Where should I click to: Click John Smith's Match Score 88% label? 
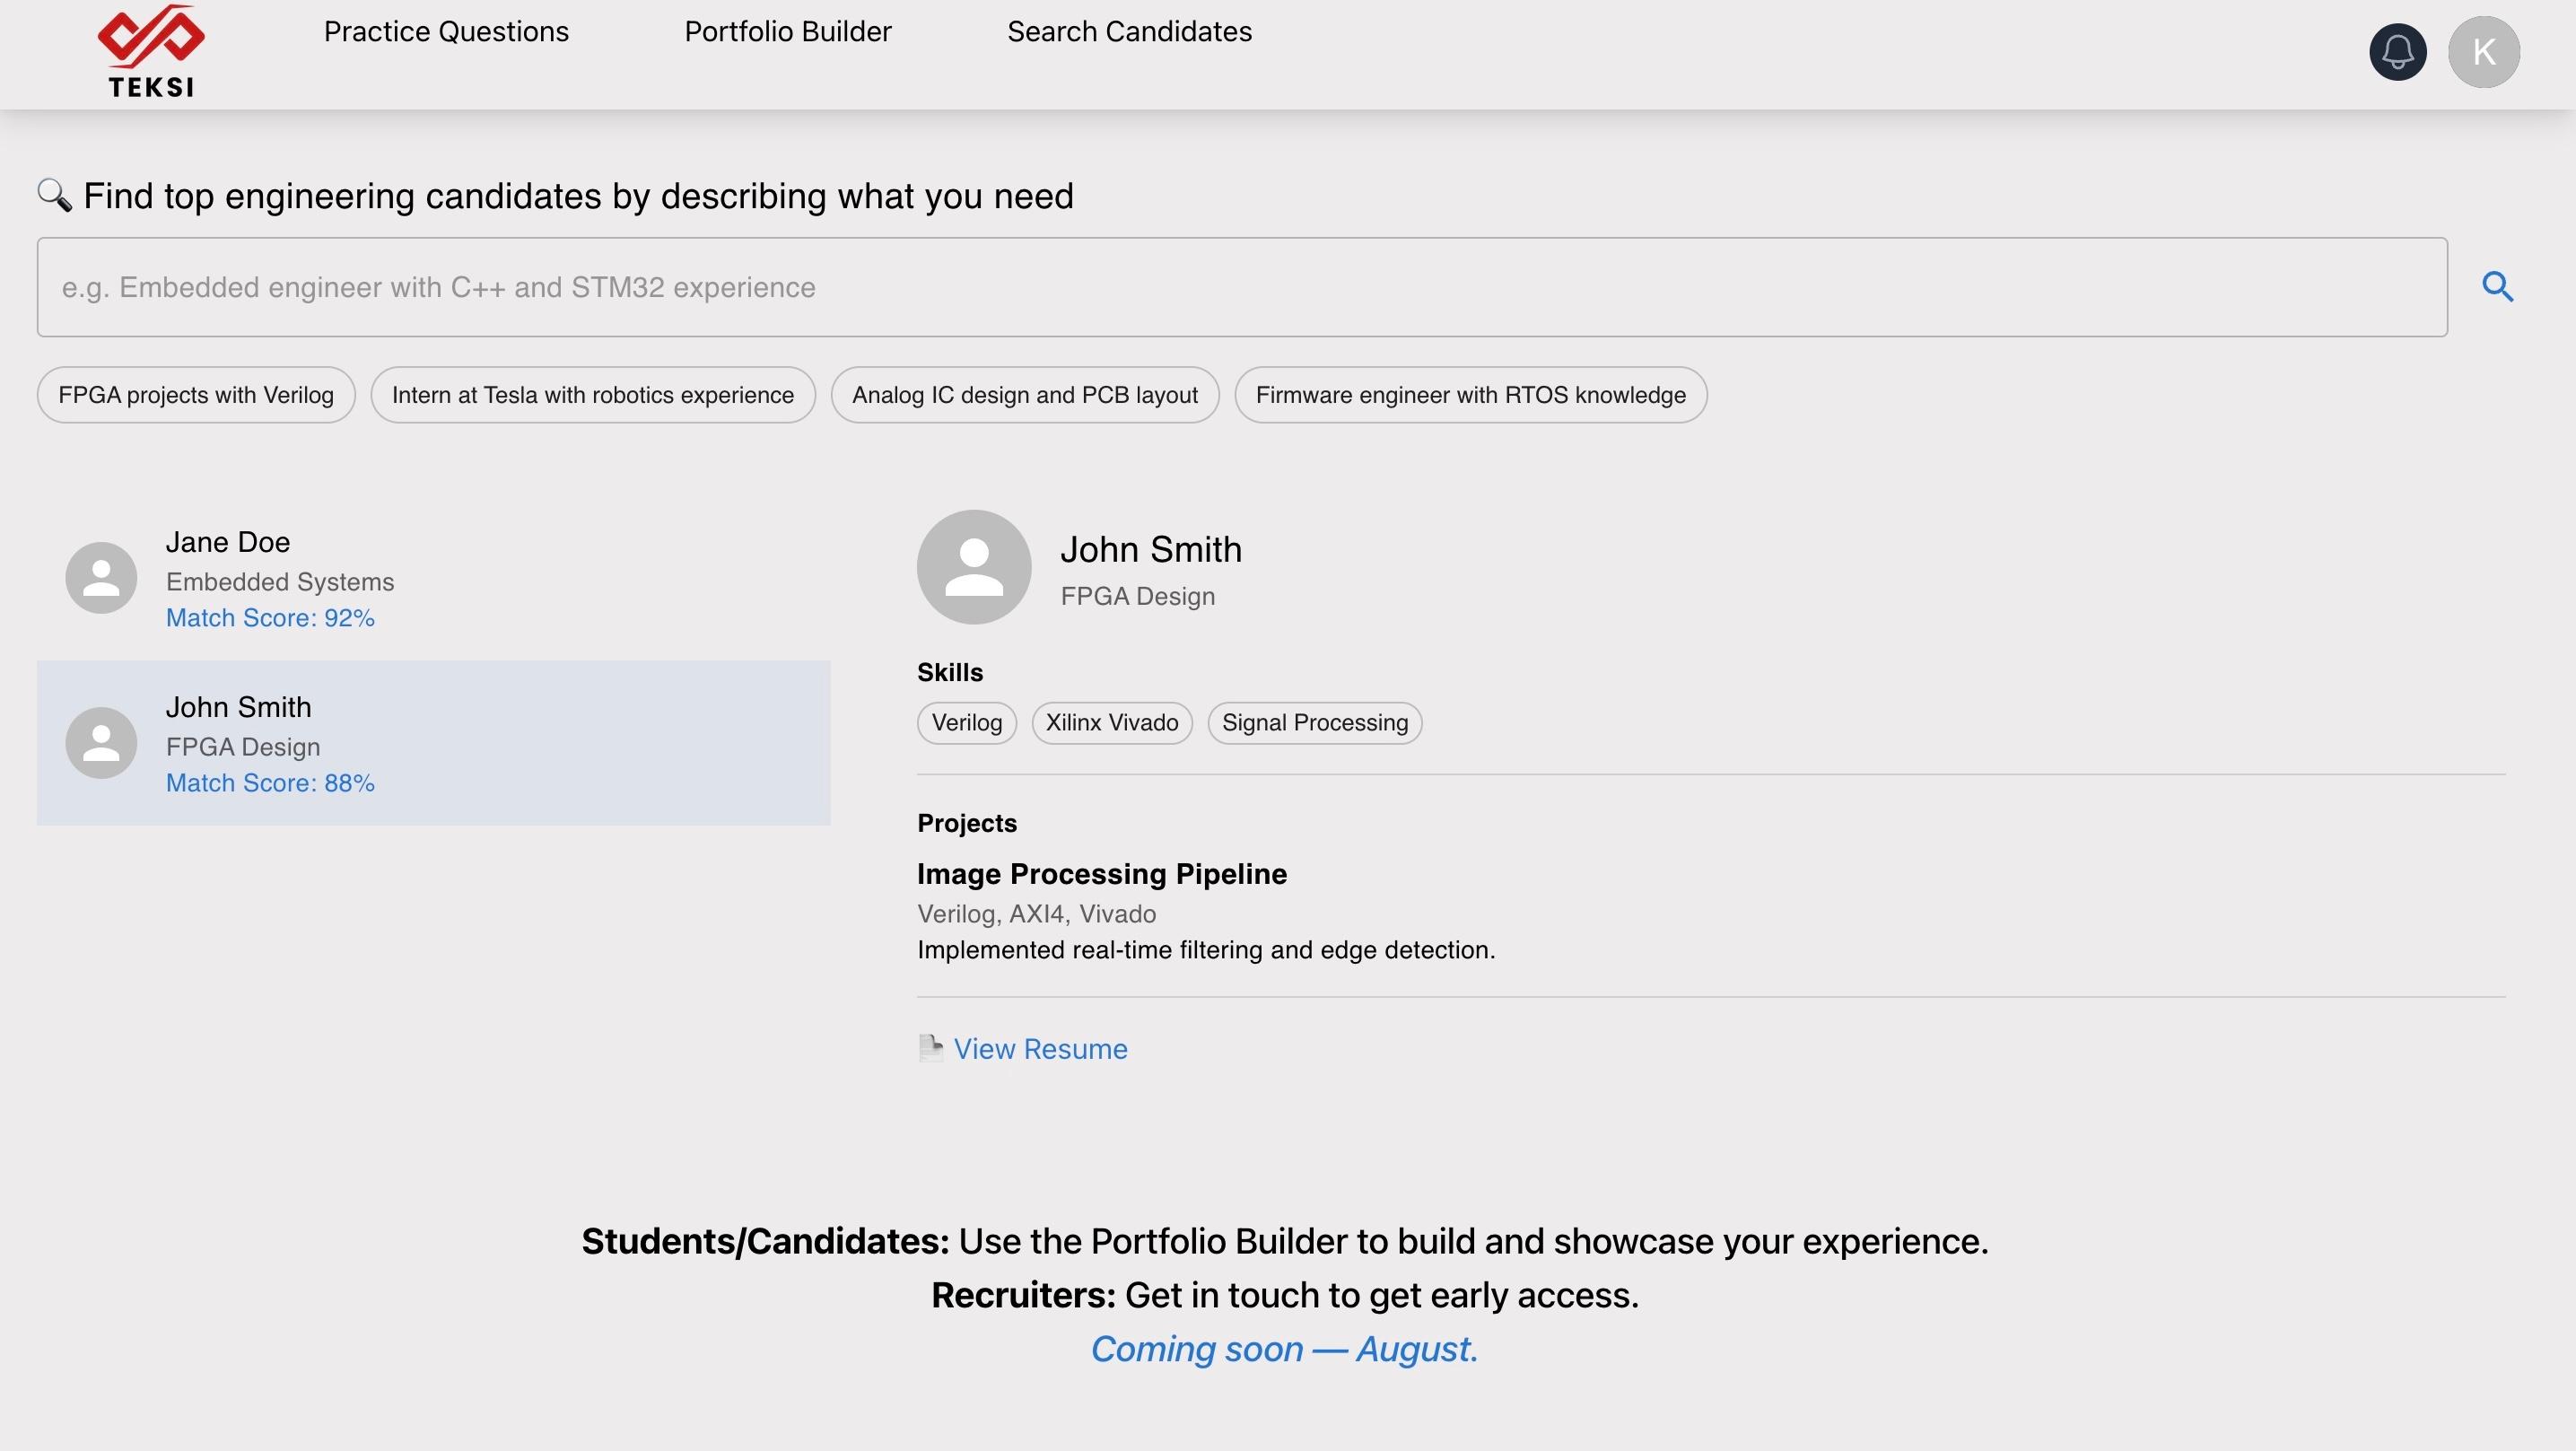pyautogui.click(x=270, y=783)
